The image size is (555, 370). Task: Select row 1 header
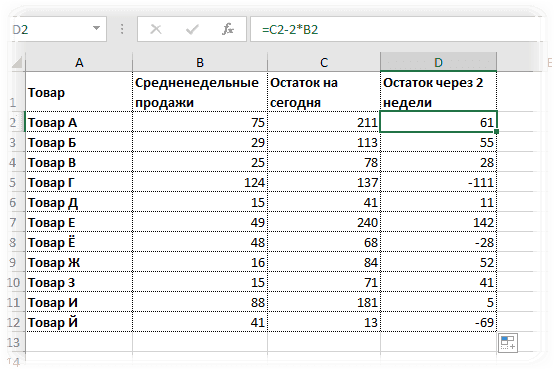[16, 92]
